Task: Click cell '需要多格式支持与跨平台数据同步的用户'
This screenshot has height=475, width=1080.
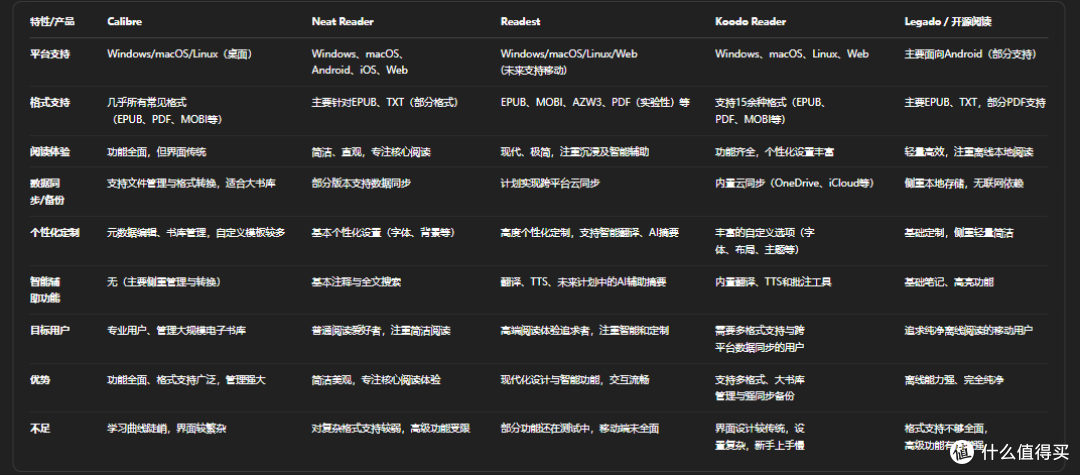Action: click(x=760, y=339)
